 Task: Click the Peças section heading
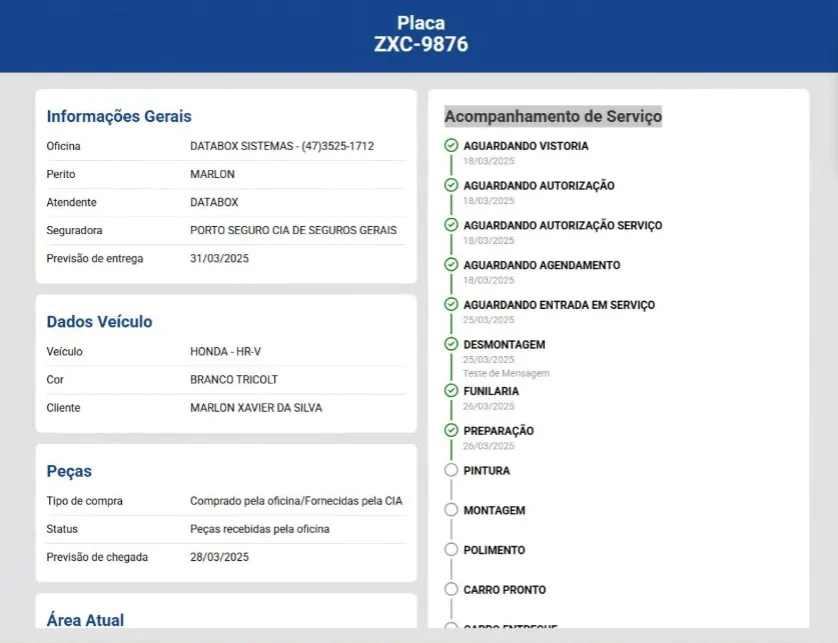[x=69, y=471]
